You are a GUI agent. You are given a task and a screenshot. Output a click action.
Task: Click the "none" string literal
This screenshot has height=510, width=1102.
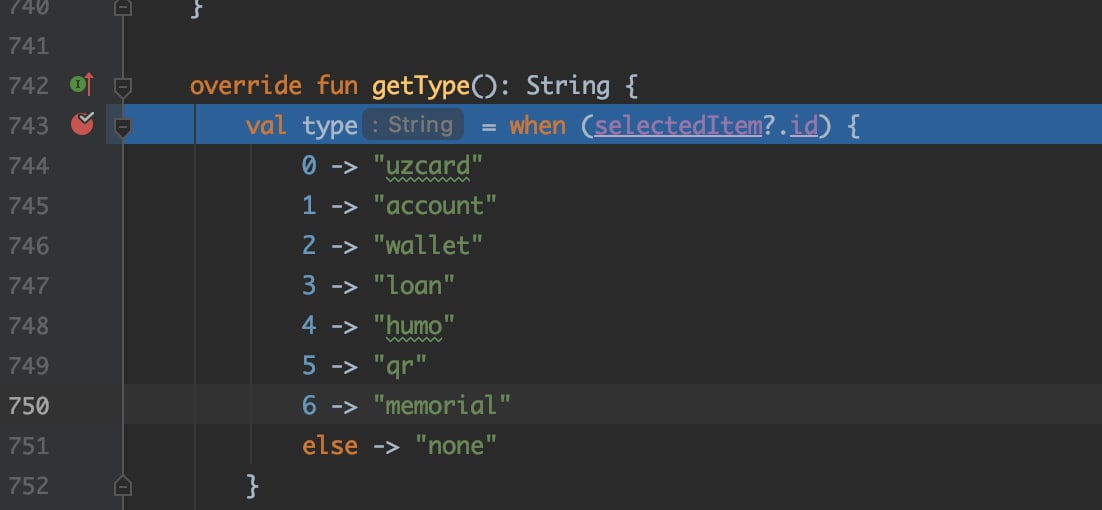(456, 446)
